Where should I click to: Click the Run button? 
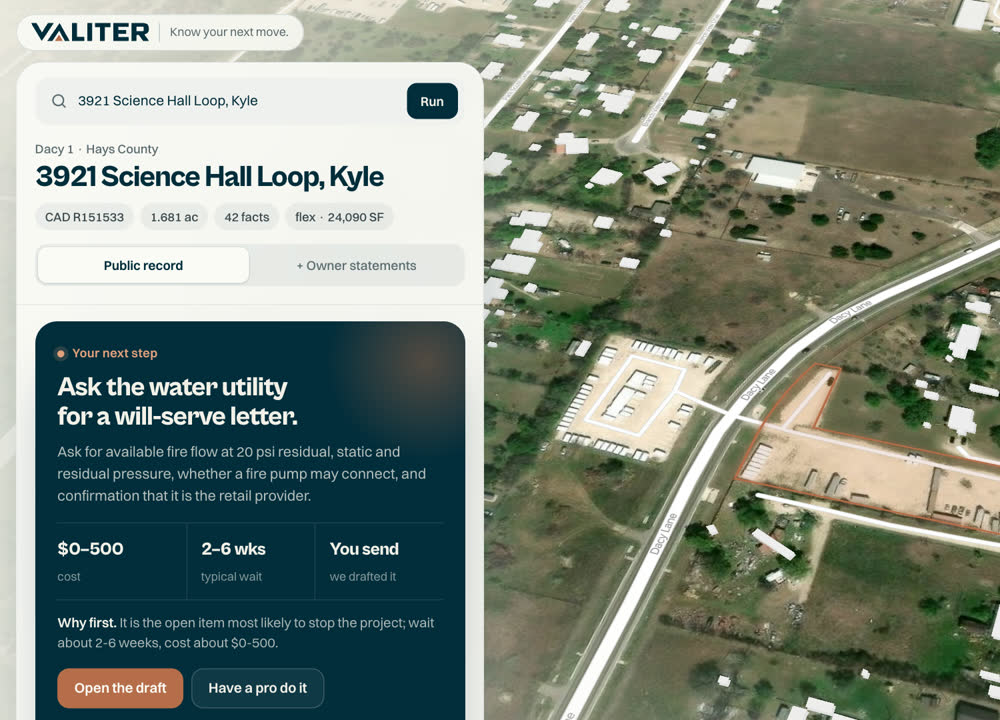pos(432,101)
